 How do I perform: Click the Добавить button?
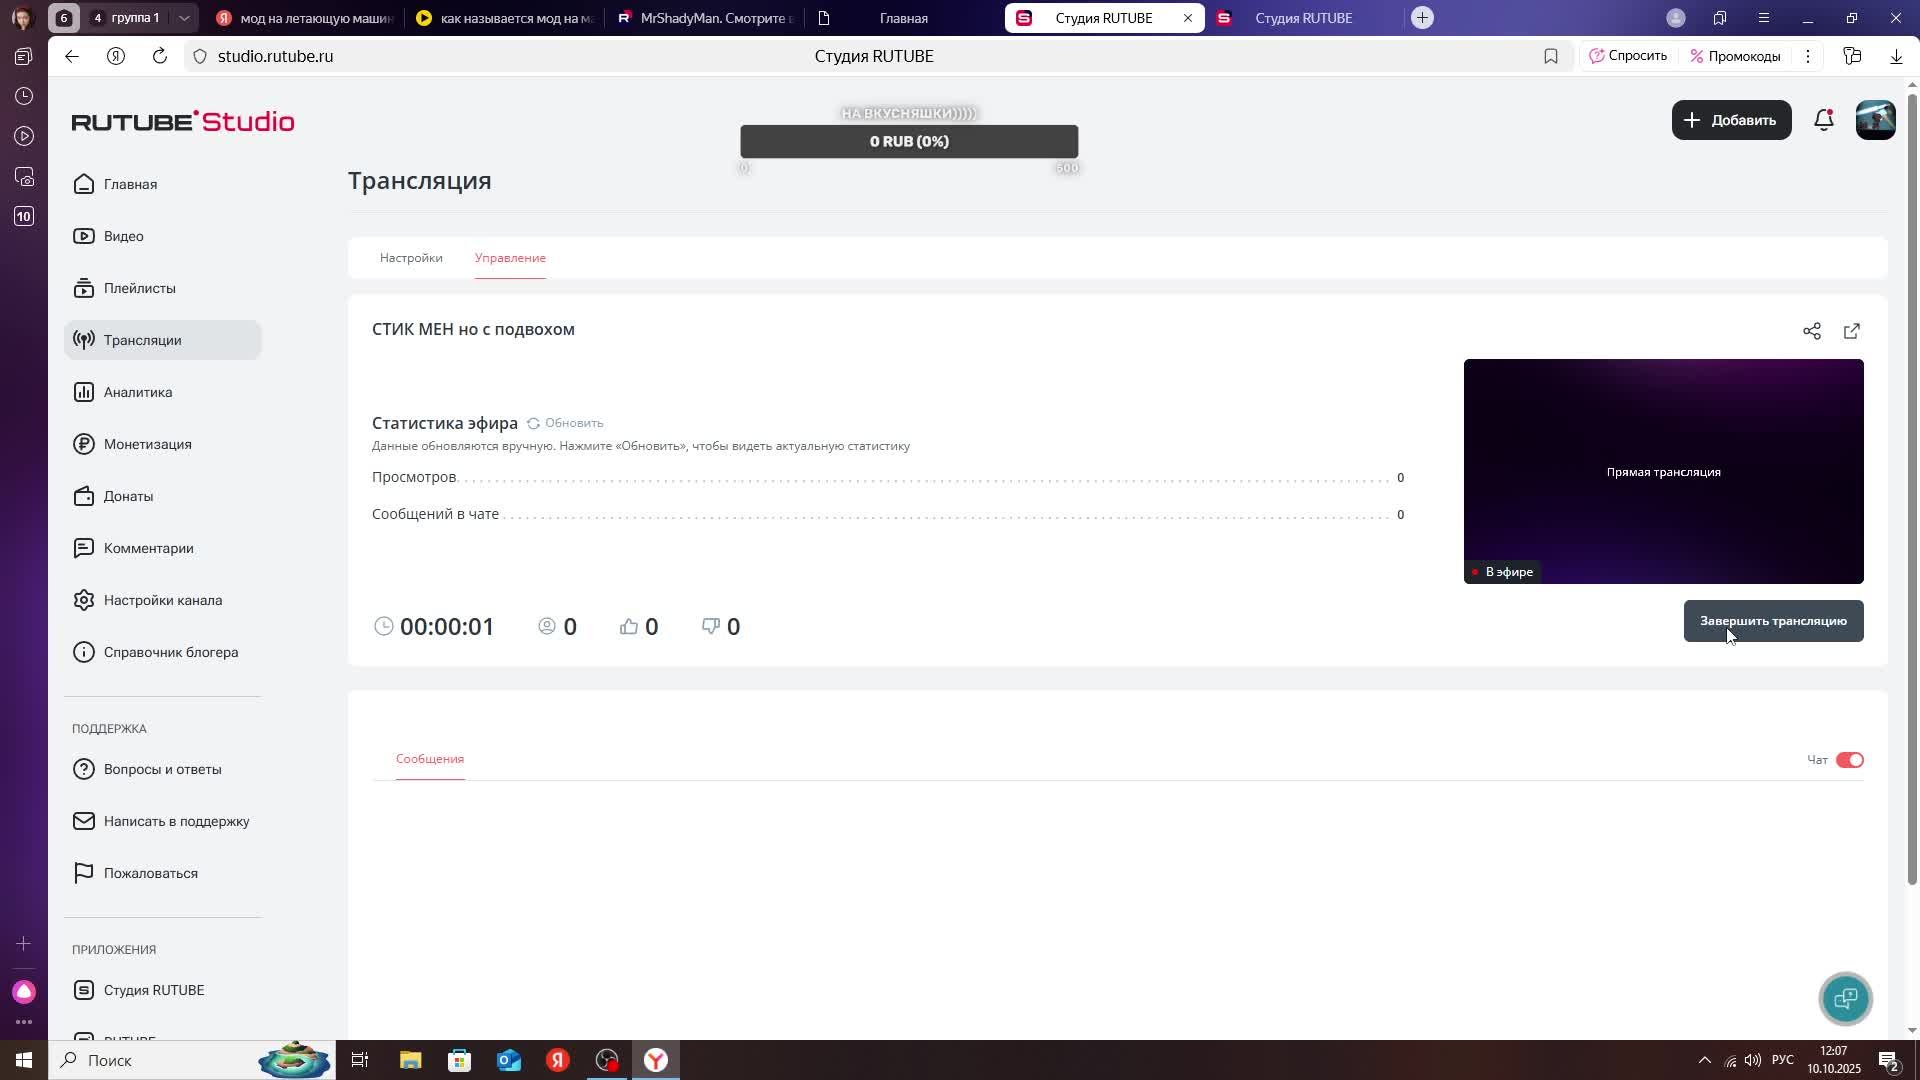[1731, 120]
